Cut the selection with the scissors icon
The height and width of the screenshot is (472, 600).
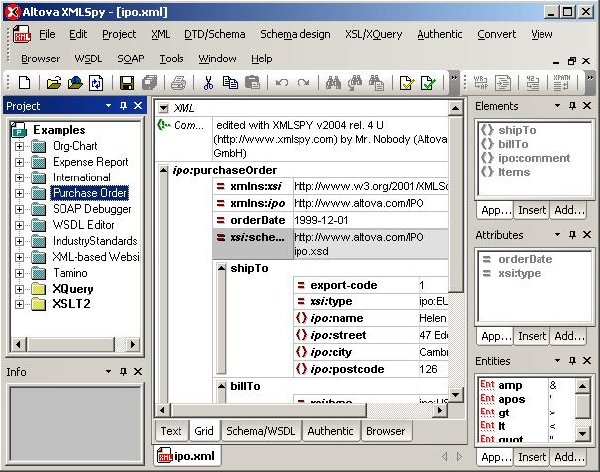(x=208, y=82)
